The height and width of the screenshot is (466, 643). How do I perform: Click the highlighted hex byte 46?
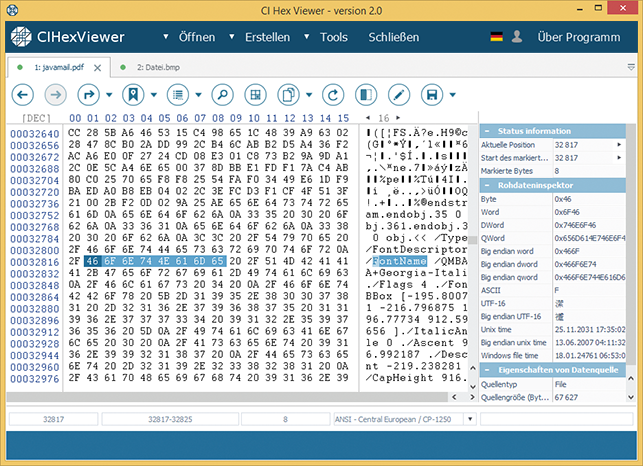tap(93, 261)
